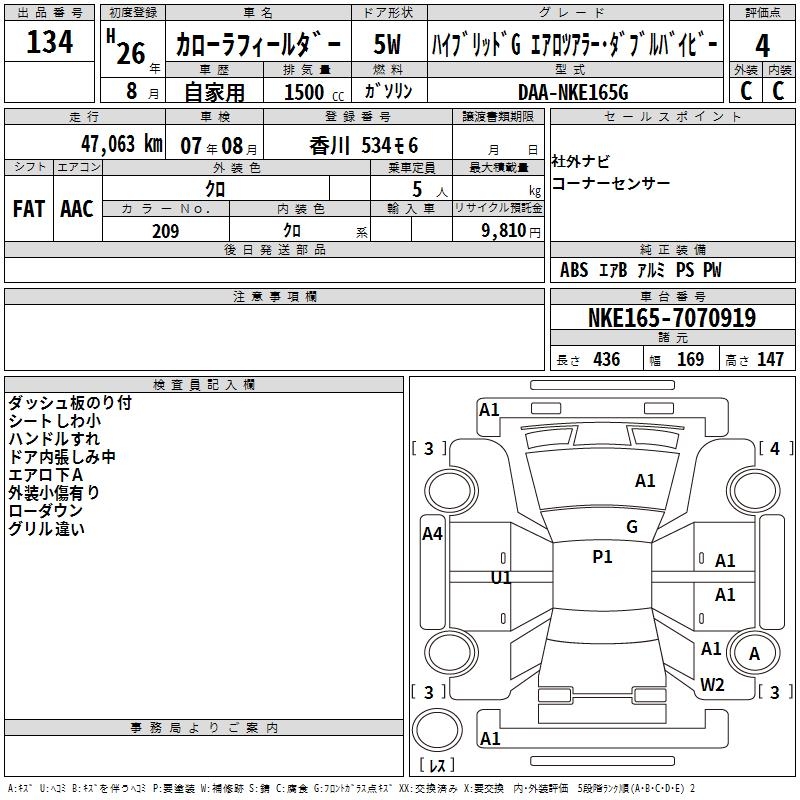Screen dimensions: 800x800
Task: Click the inspection date 07年08月
Action: click(x=219, y=146)
